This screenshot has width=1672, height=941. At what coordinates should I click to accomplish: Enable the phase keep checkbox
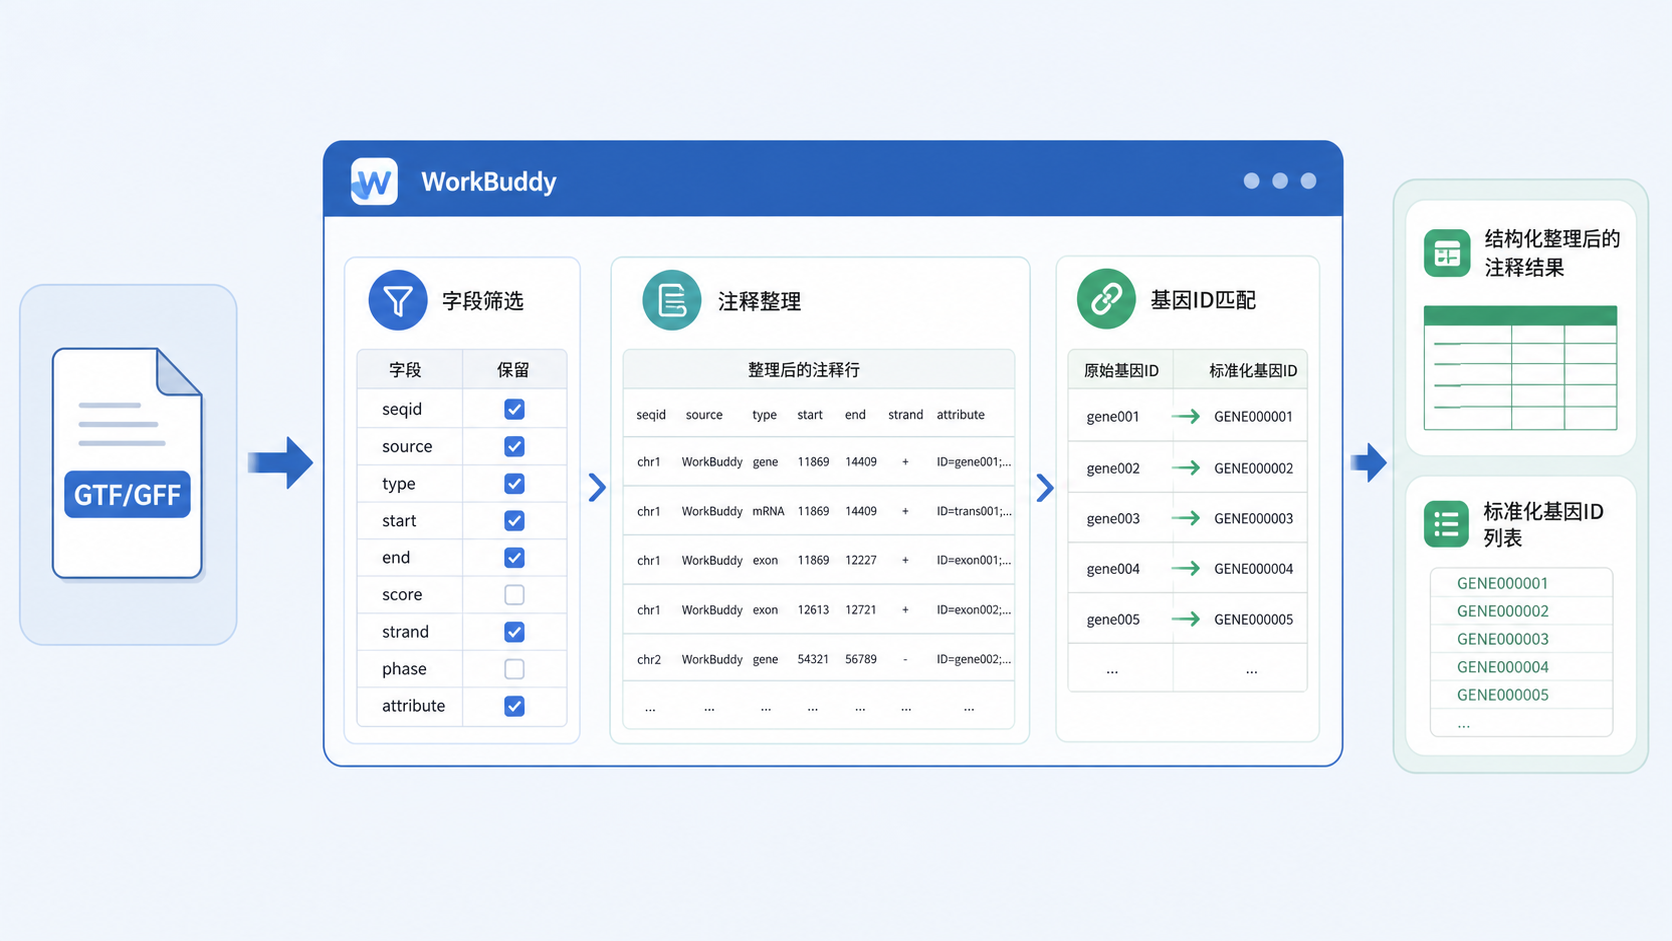514,669
